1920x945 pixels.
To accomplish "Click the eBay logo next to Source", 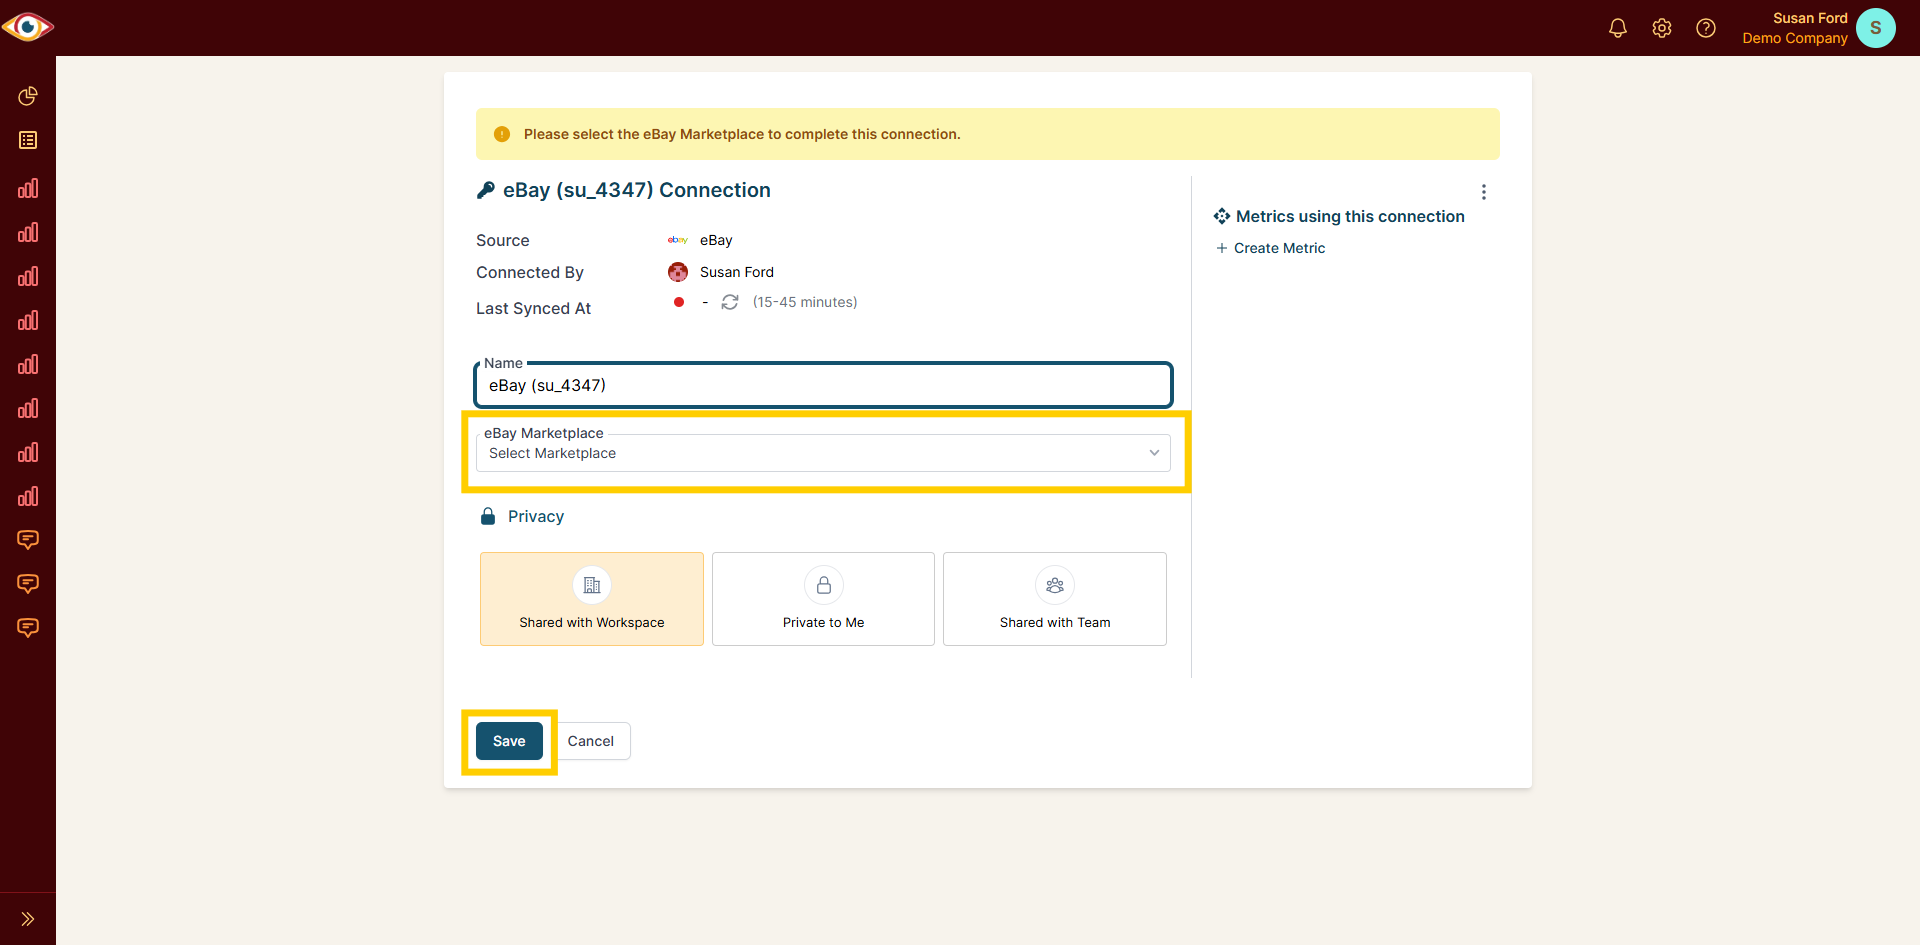I will 678,240.
